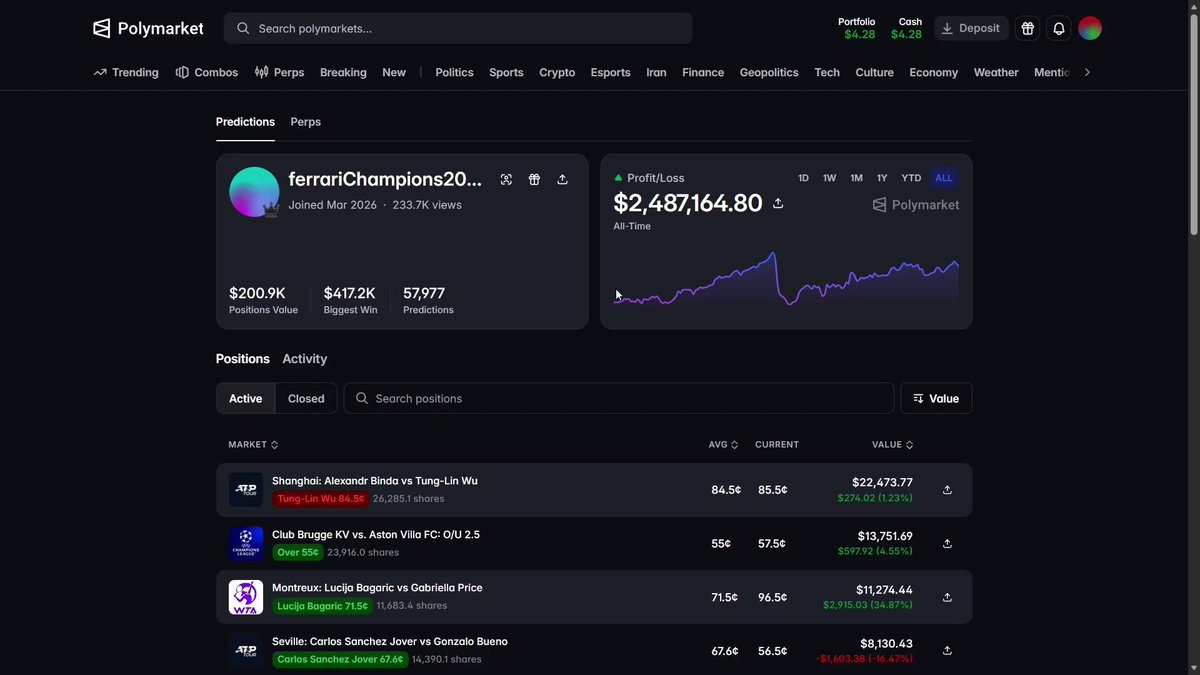Click the Champions League market thumbnail
Viewport: 1200px width, 675px height.
pos(246,544)
